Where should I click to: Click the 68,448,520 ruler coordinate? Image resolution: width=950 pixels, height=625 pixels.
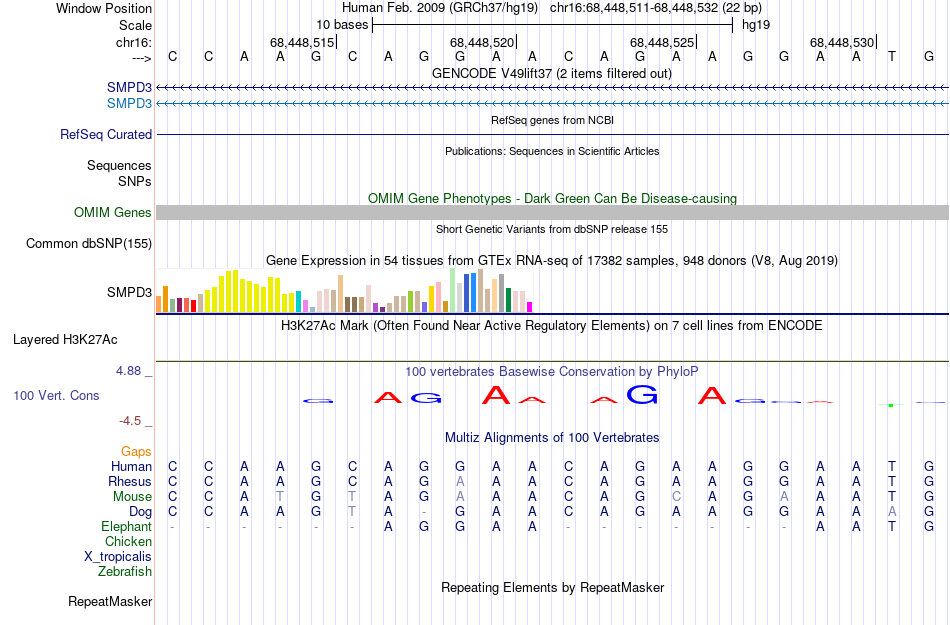(x=482, y=42)
